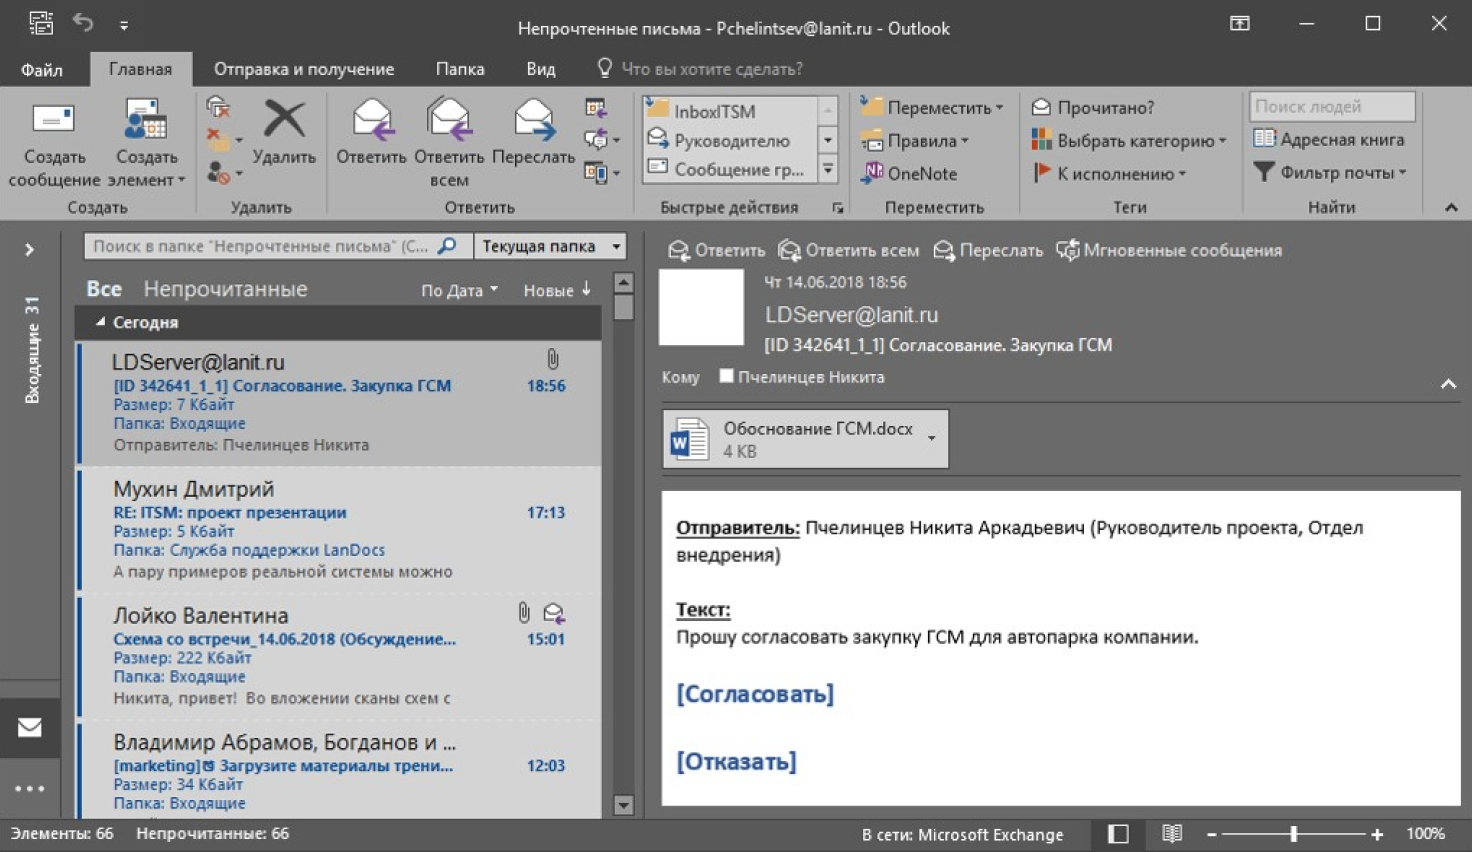The height and width of the screenshot is (852, 1472).
Task: Switch to the Вид tab
Action: click(541, 69)
